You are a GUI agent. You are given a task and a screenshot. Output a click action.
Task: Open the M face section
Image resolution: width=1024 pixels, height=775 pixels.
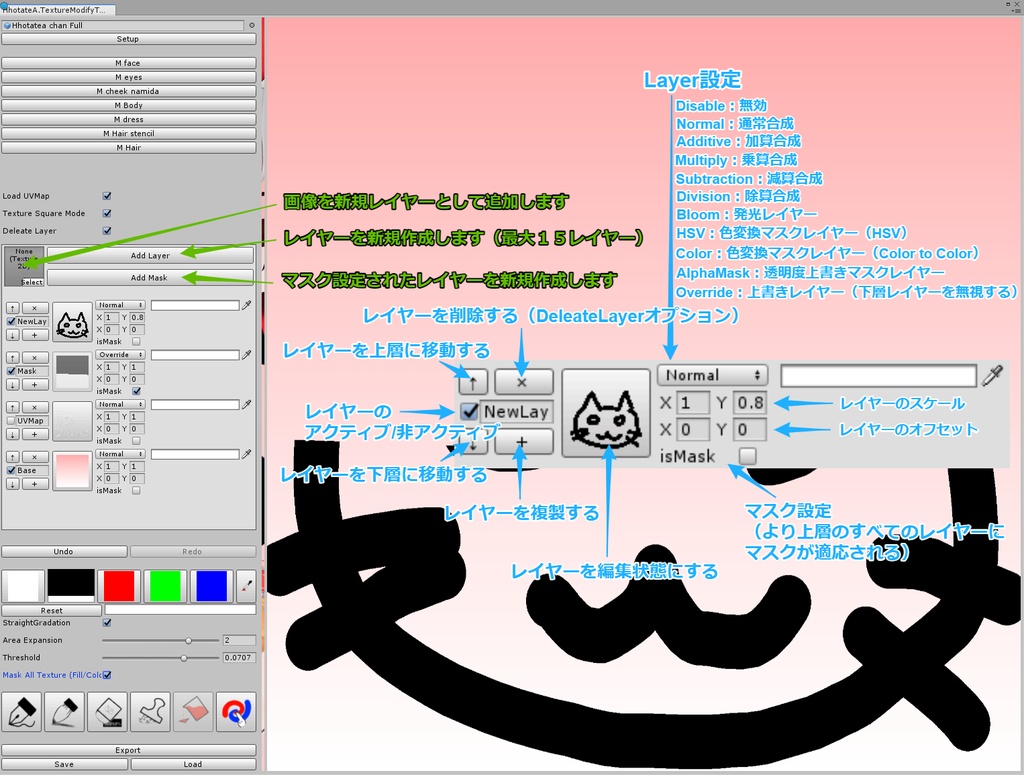pyautogui.click(x=128, y=62)
